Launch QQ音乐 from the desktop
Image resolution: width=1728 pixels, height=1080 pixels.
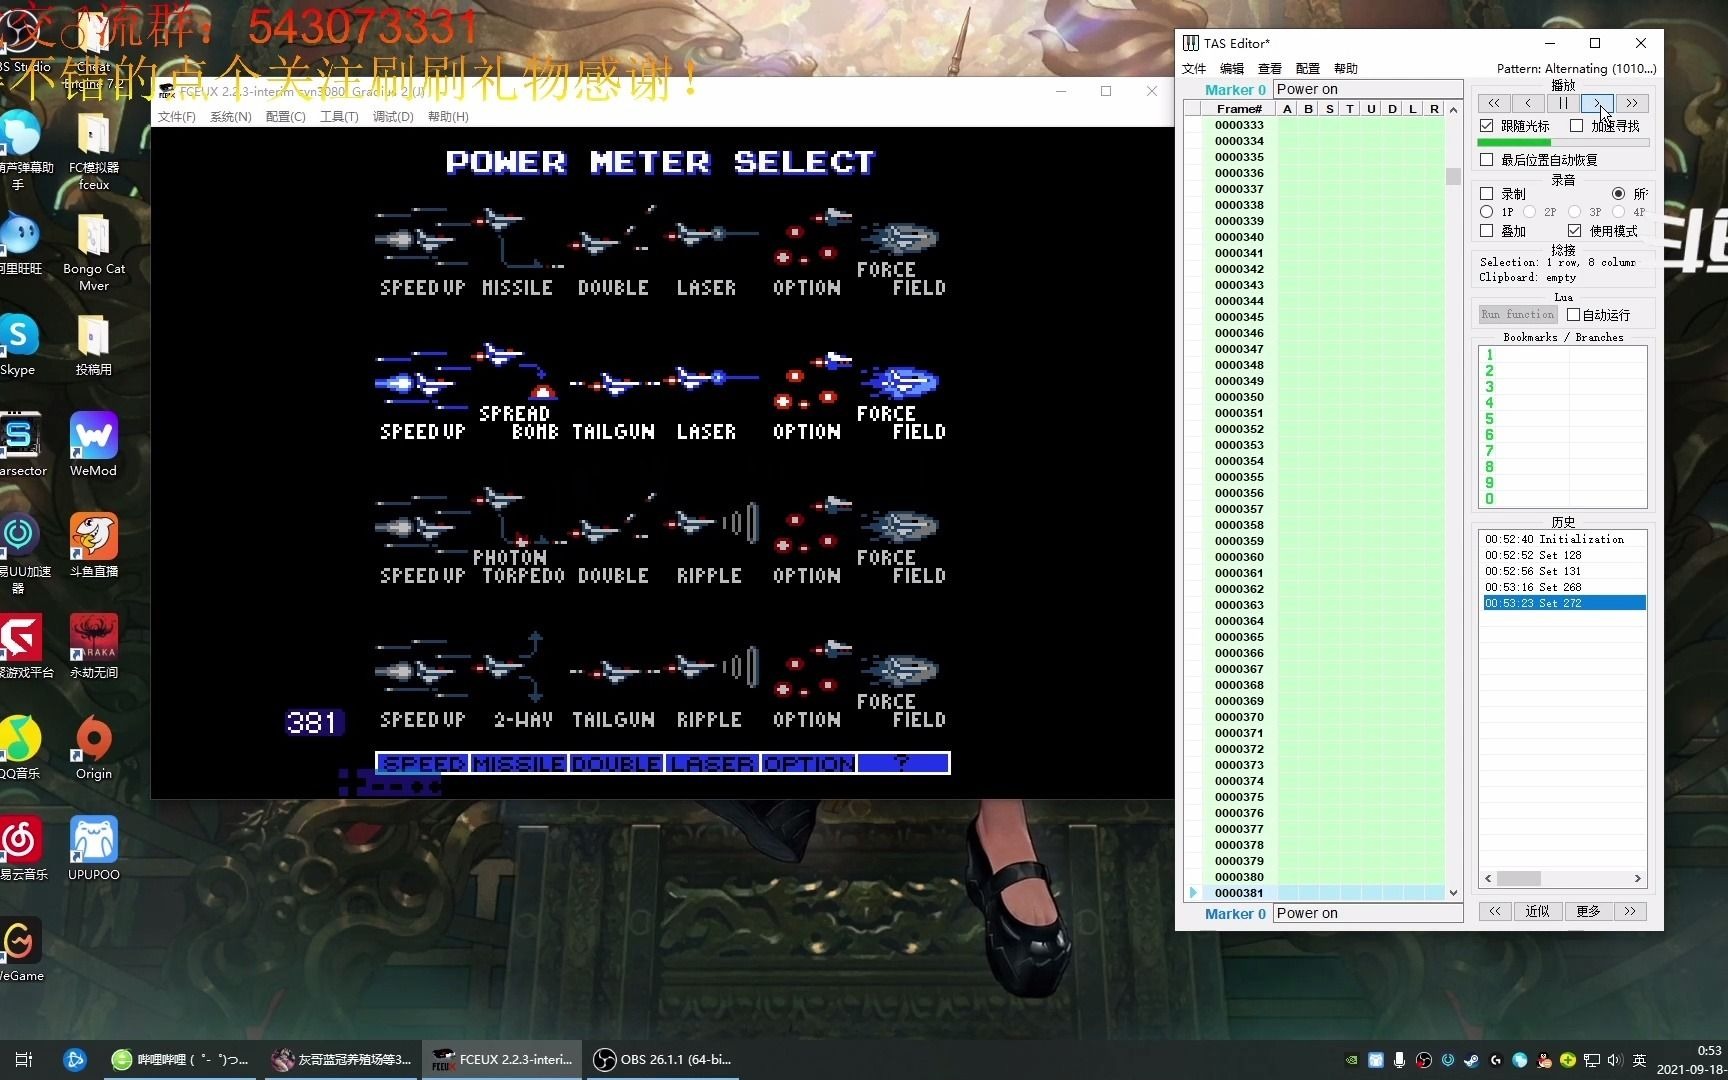tap(20, 748)
